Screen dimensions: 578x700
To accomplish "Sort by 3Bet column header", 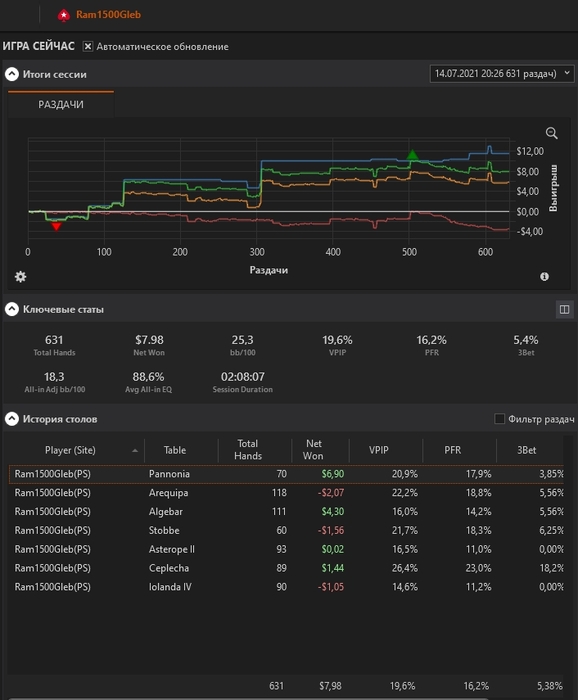I will 527,450.
